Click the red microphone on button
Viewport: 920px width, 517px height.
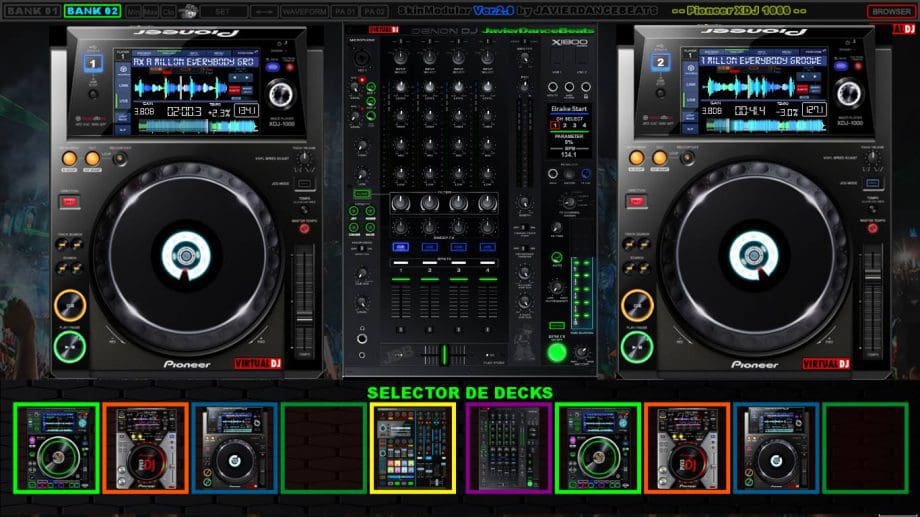click(x=362, y=80)
